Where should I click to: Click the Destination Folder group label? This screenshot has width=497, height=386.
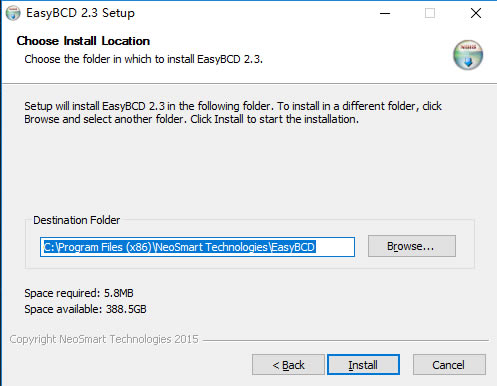pyautogui.click(x=77, y=220)
